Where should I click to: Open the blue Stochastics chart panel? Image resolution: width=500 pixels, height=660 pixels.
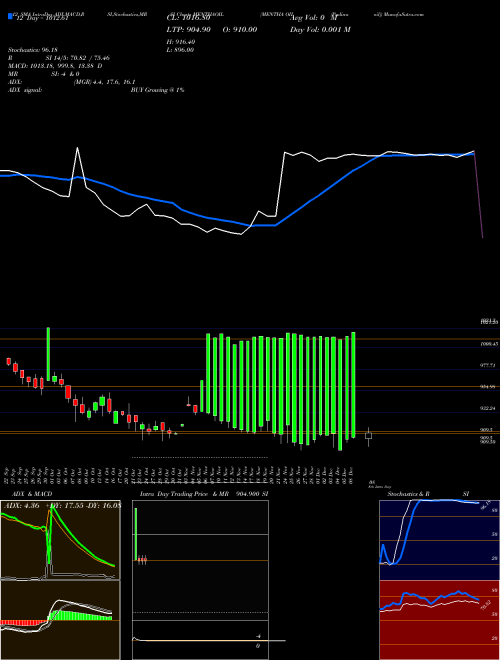click(x=439, y=540)
